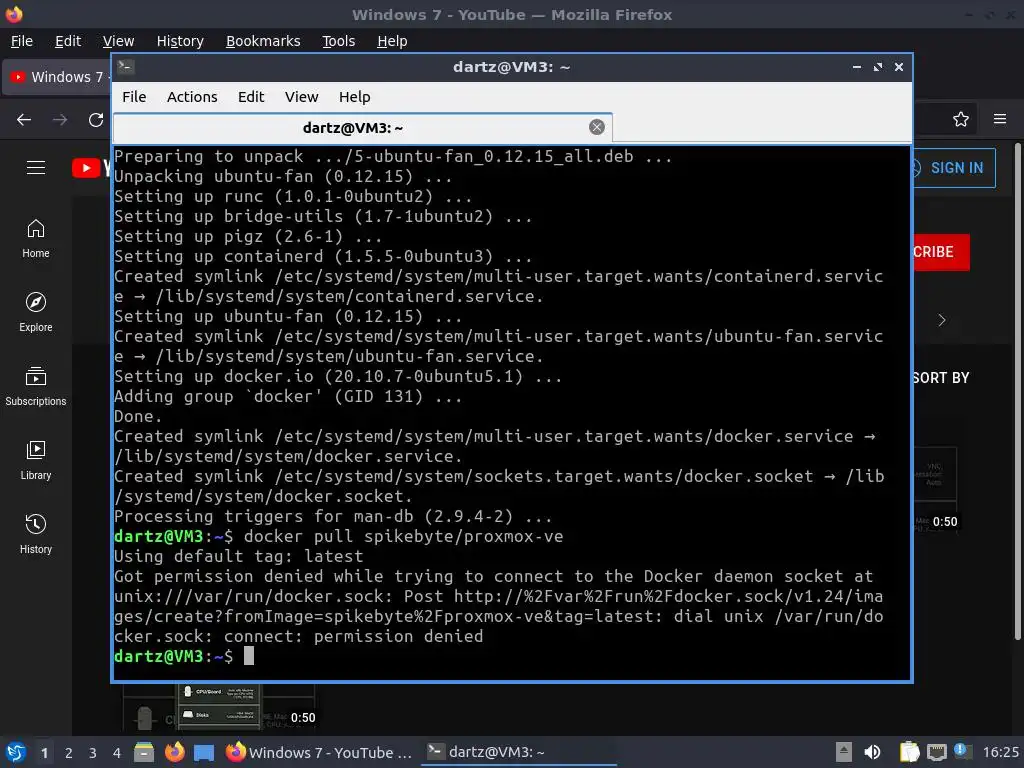Switch to workspace 3 in the pager
This screenshot has height=768, width=1024.
click(93, 753)
